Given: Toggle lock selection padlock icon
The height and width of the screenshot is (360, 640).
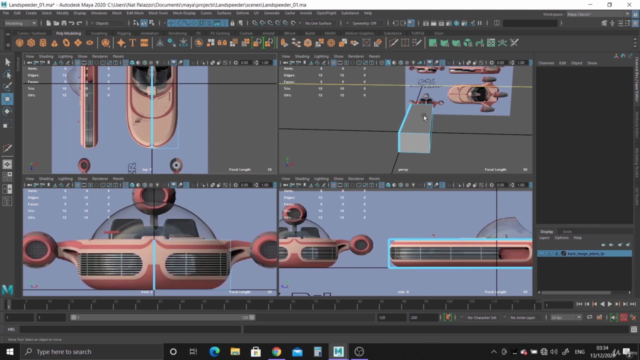Looking at the screenshot, I should (233, 23).
